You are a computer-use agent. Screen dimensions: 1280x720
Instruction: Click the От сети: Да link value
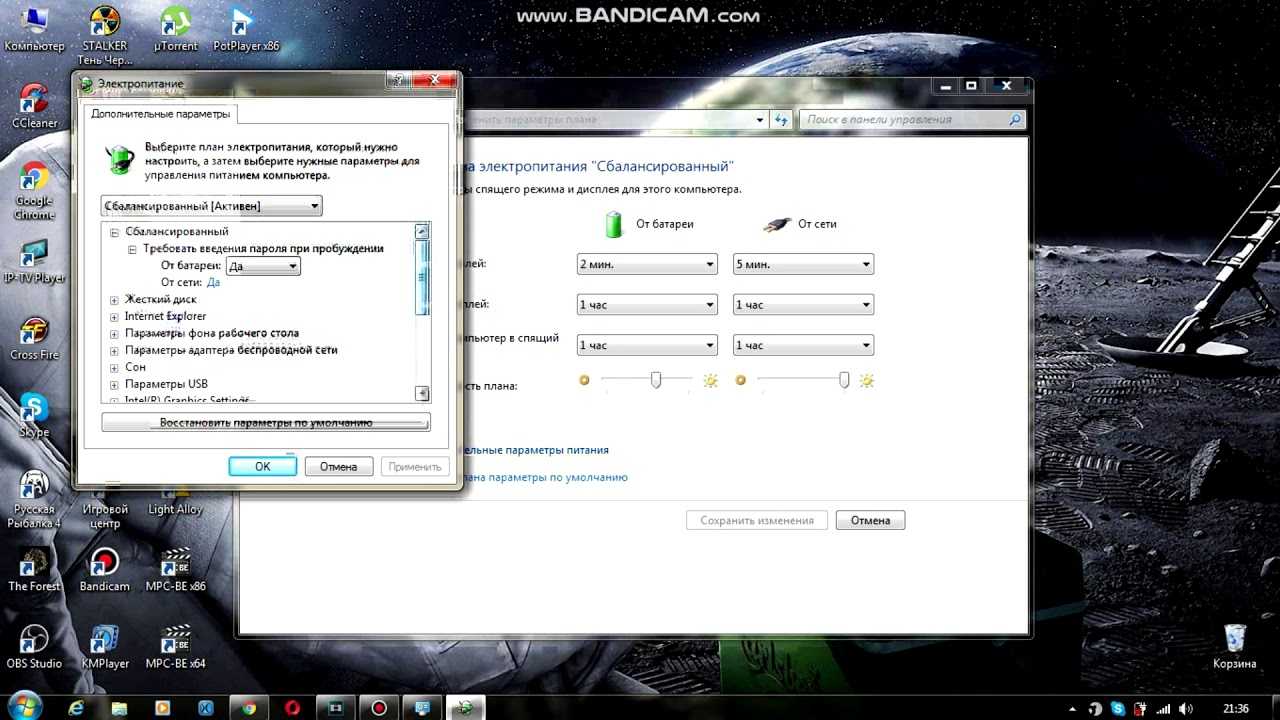(x=213, y=283)
